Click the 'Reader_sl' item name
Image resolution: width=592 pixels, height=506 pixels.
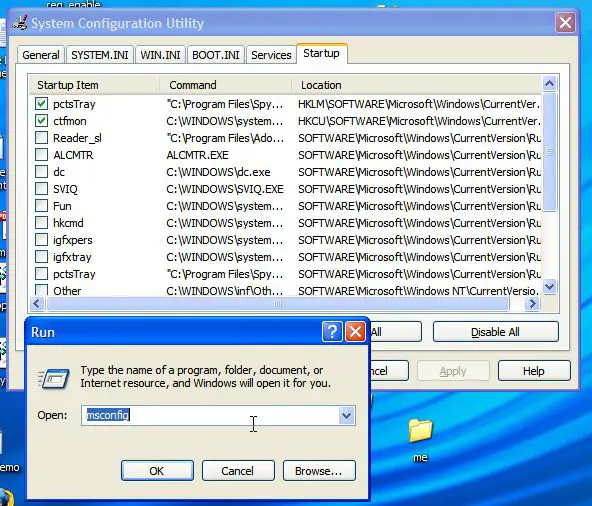77,138
